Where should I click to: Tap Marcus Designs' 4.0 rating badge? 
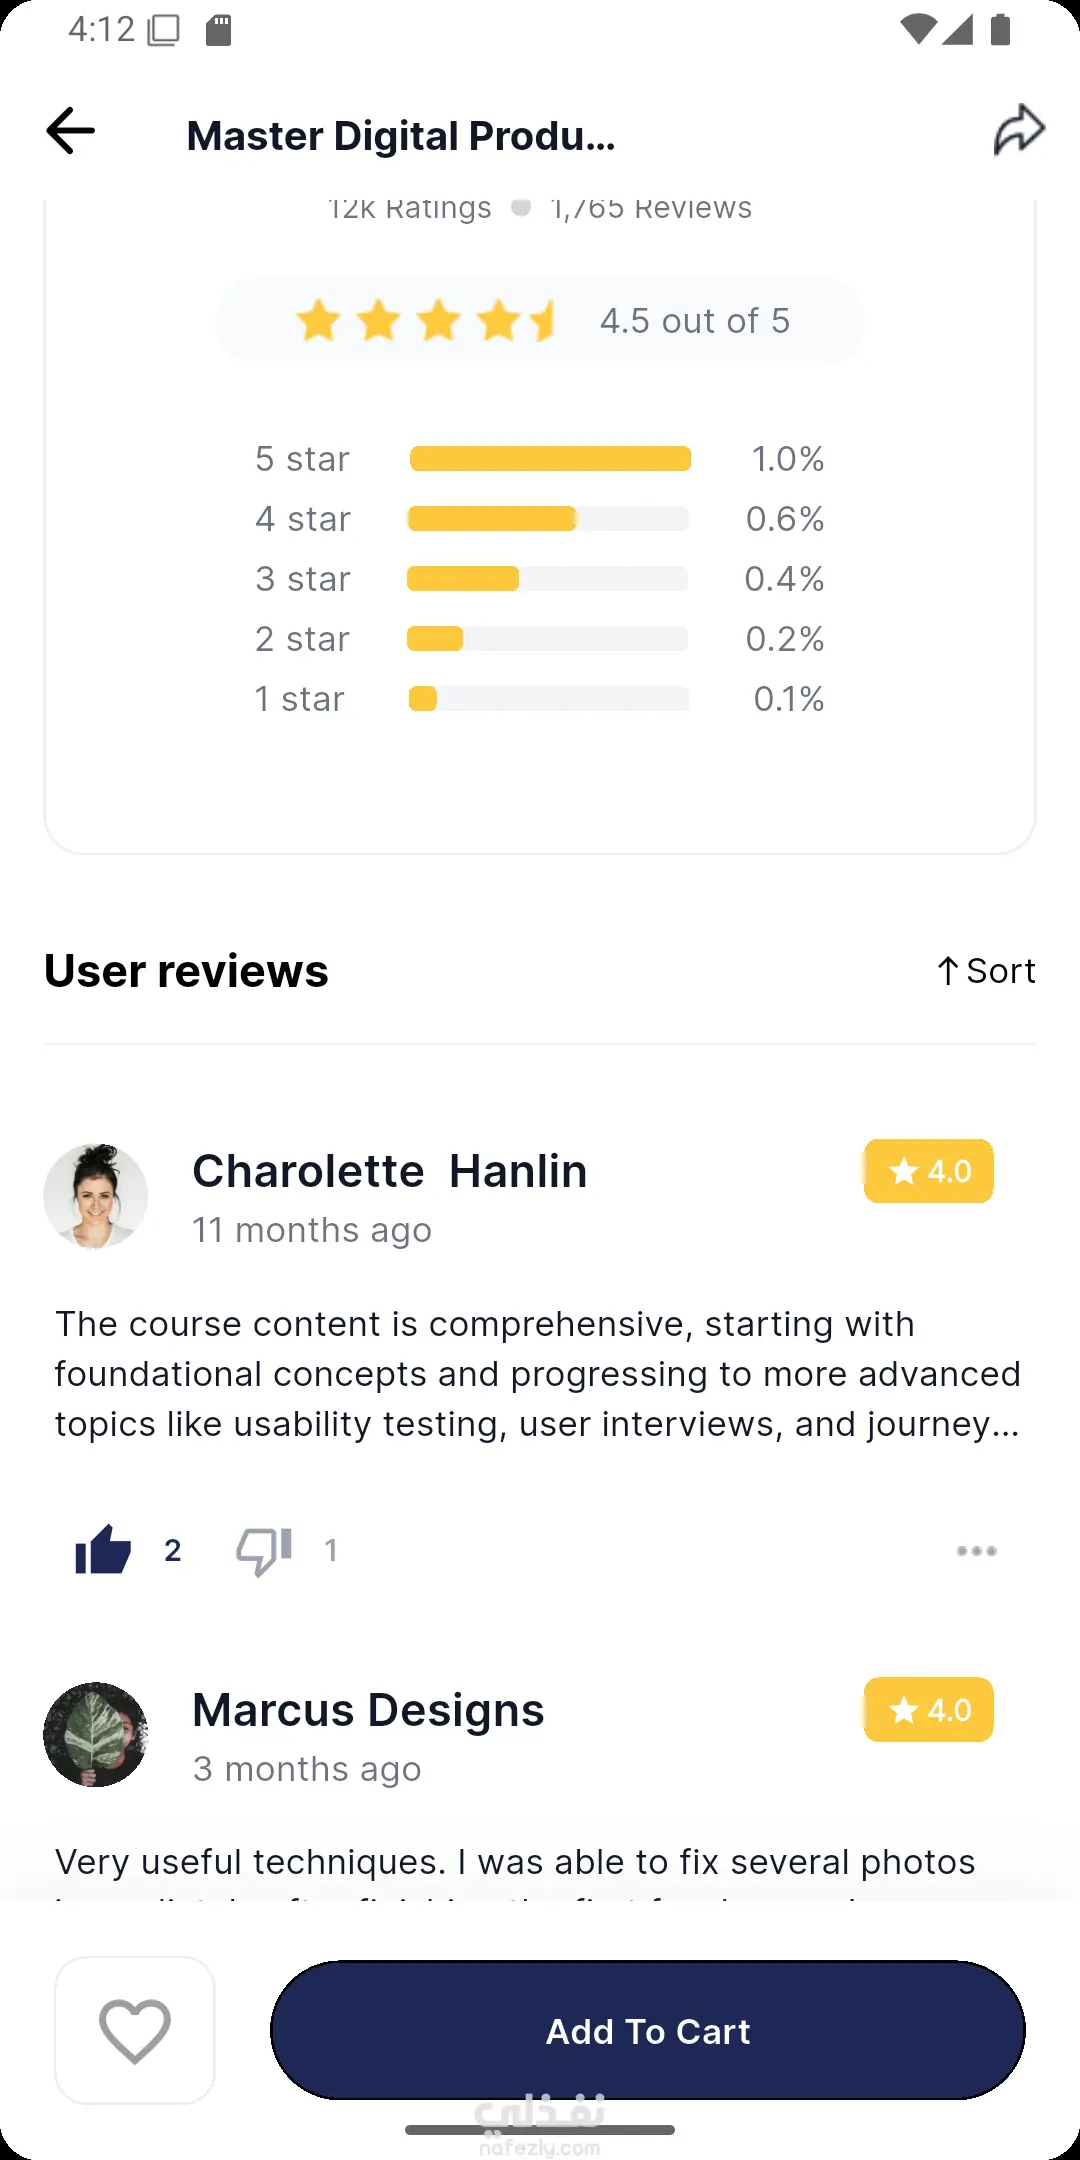929,1710
